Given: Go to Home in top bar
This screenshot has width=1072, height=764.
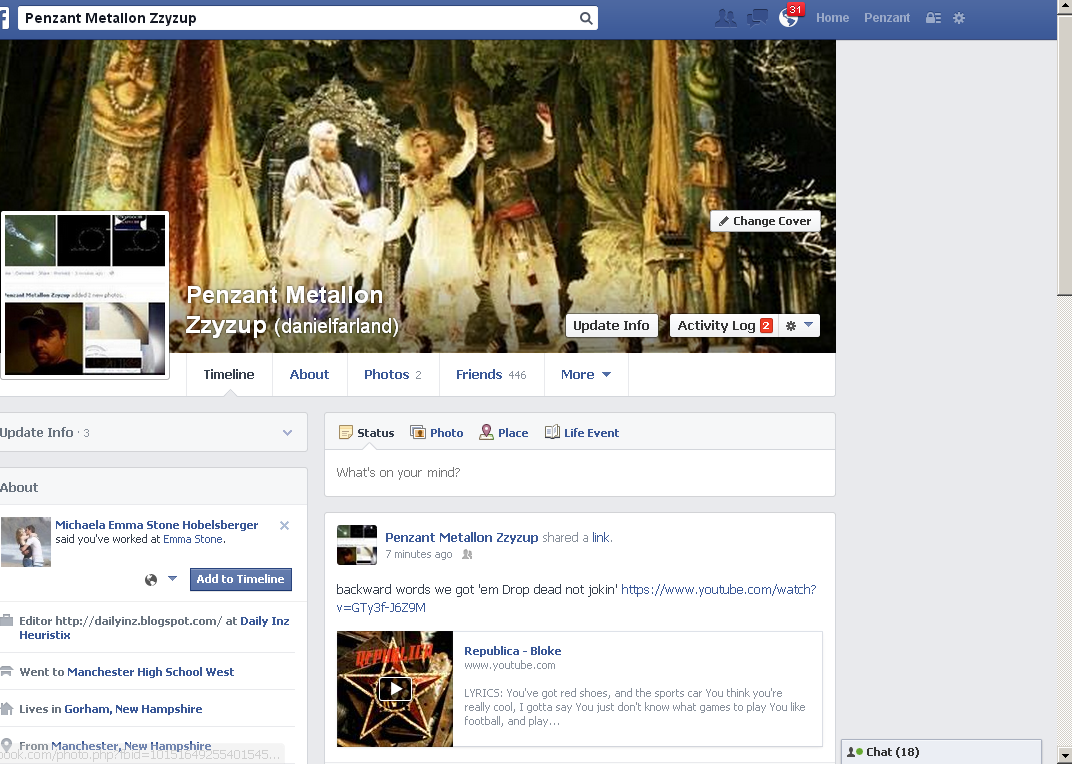Looking at the screenshot, I should coord(832,18).
